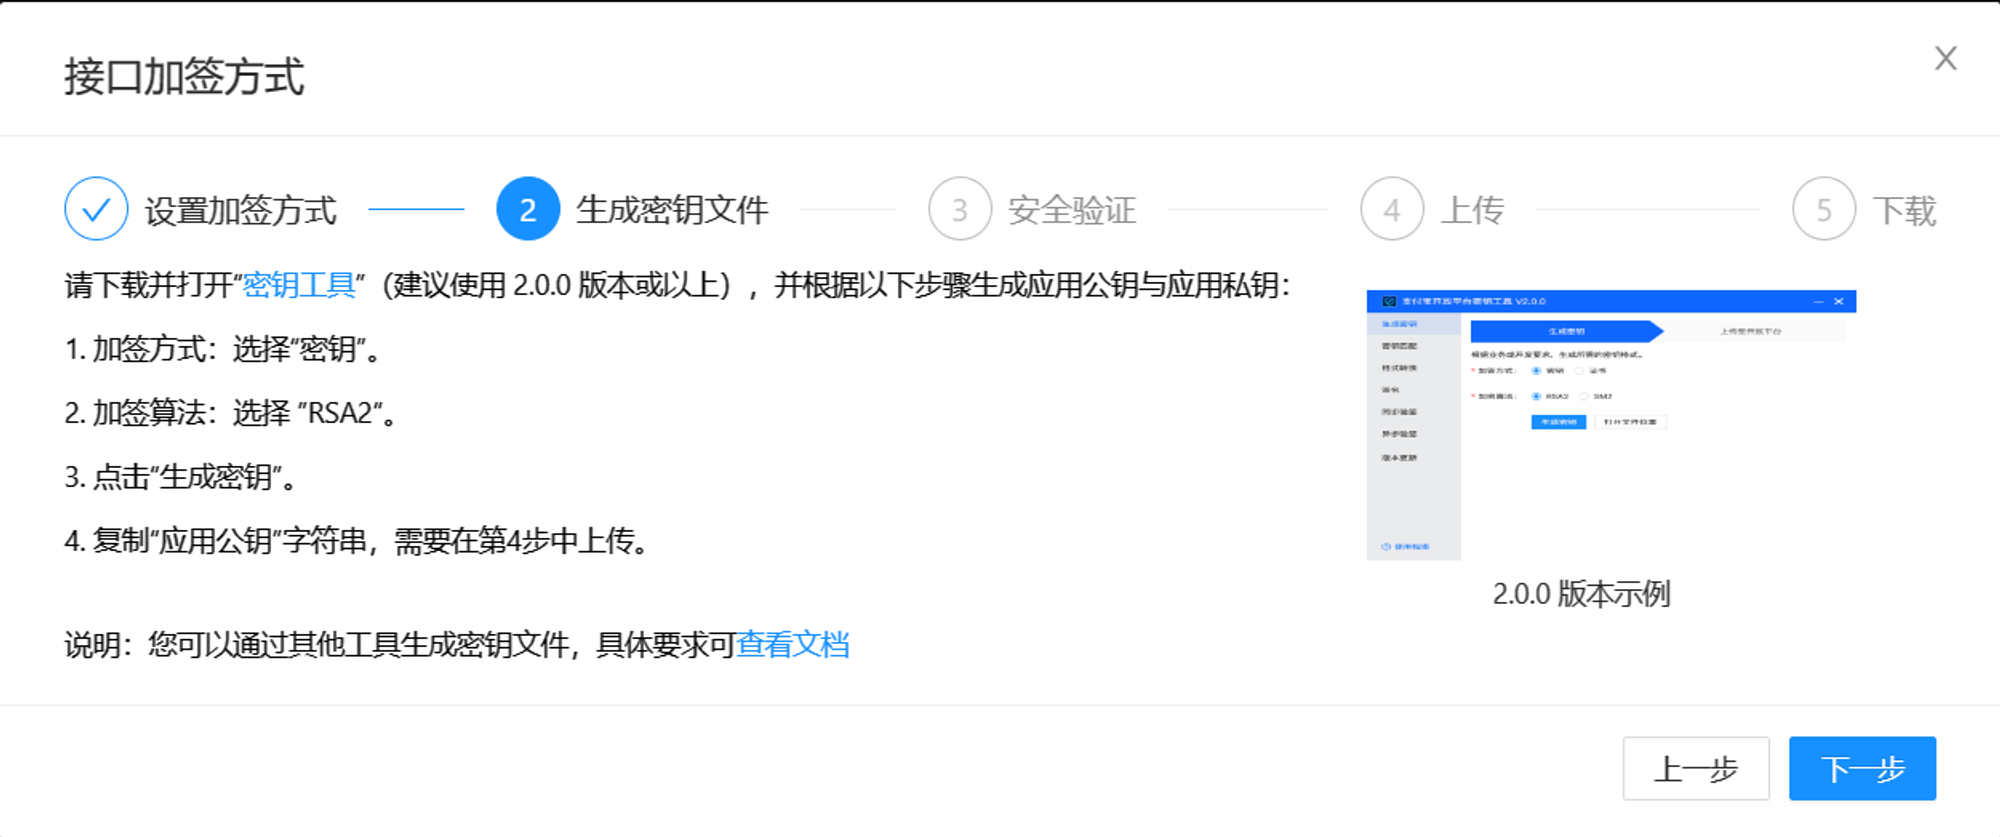The width and height of the screenshot is (2000, 837).
Task: Click instruction text 3. 点击“生成密钥”
Action: coord(181,477)
